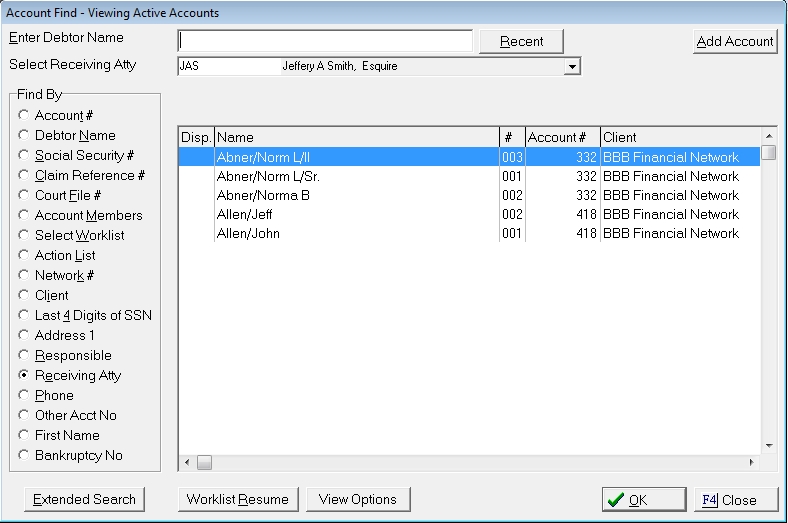
Task: Click the Enter Debtor Name text field
Action: (x=325, y=41)
